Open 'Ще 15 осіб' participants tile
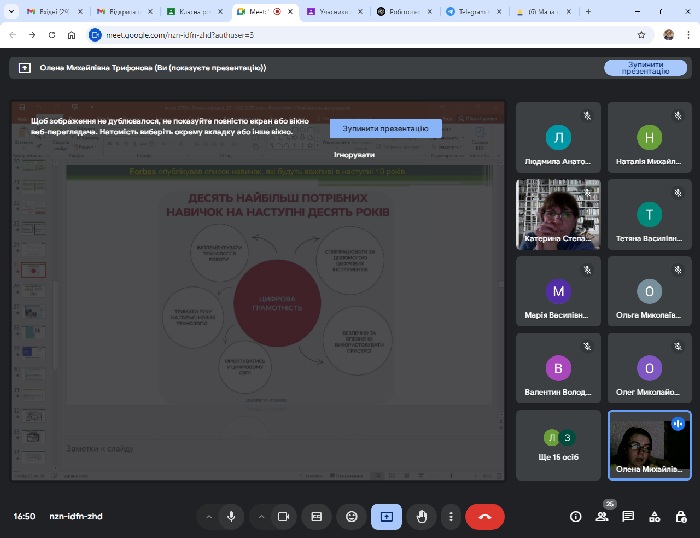 point(558,446)
